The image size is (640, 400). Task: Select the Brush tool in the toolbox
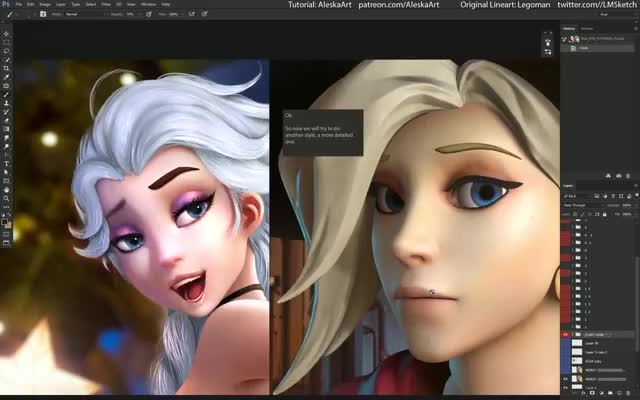point(6,94)
